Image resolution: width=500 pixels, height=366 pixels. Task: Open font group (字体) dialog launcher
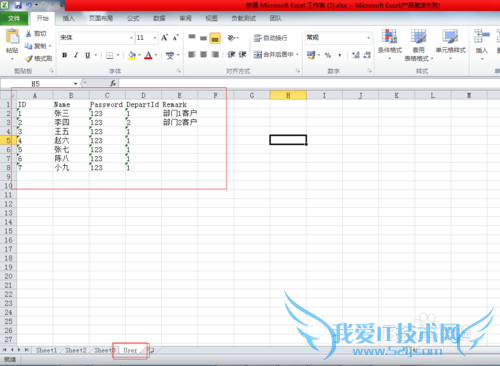(179, 71)
